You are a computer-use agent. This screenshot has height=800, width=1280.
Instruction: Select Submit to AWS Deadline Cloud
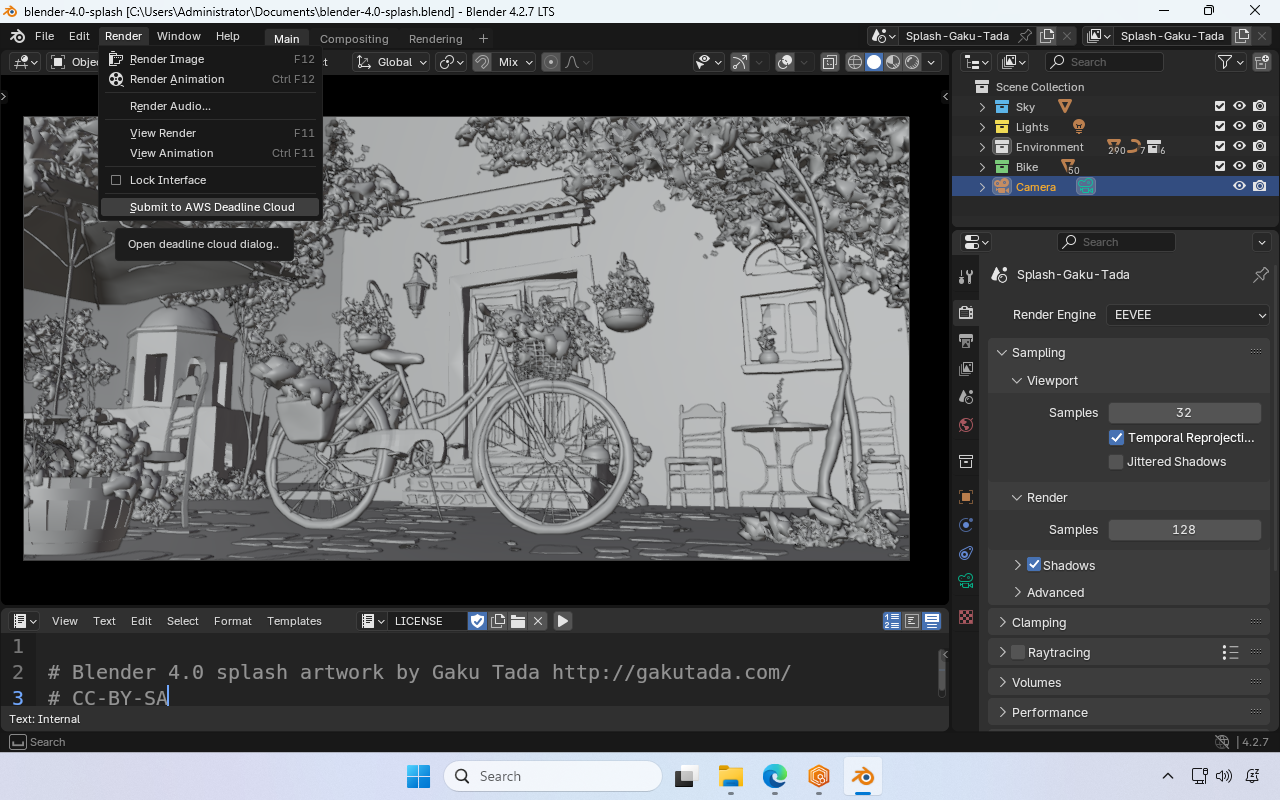211,207
